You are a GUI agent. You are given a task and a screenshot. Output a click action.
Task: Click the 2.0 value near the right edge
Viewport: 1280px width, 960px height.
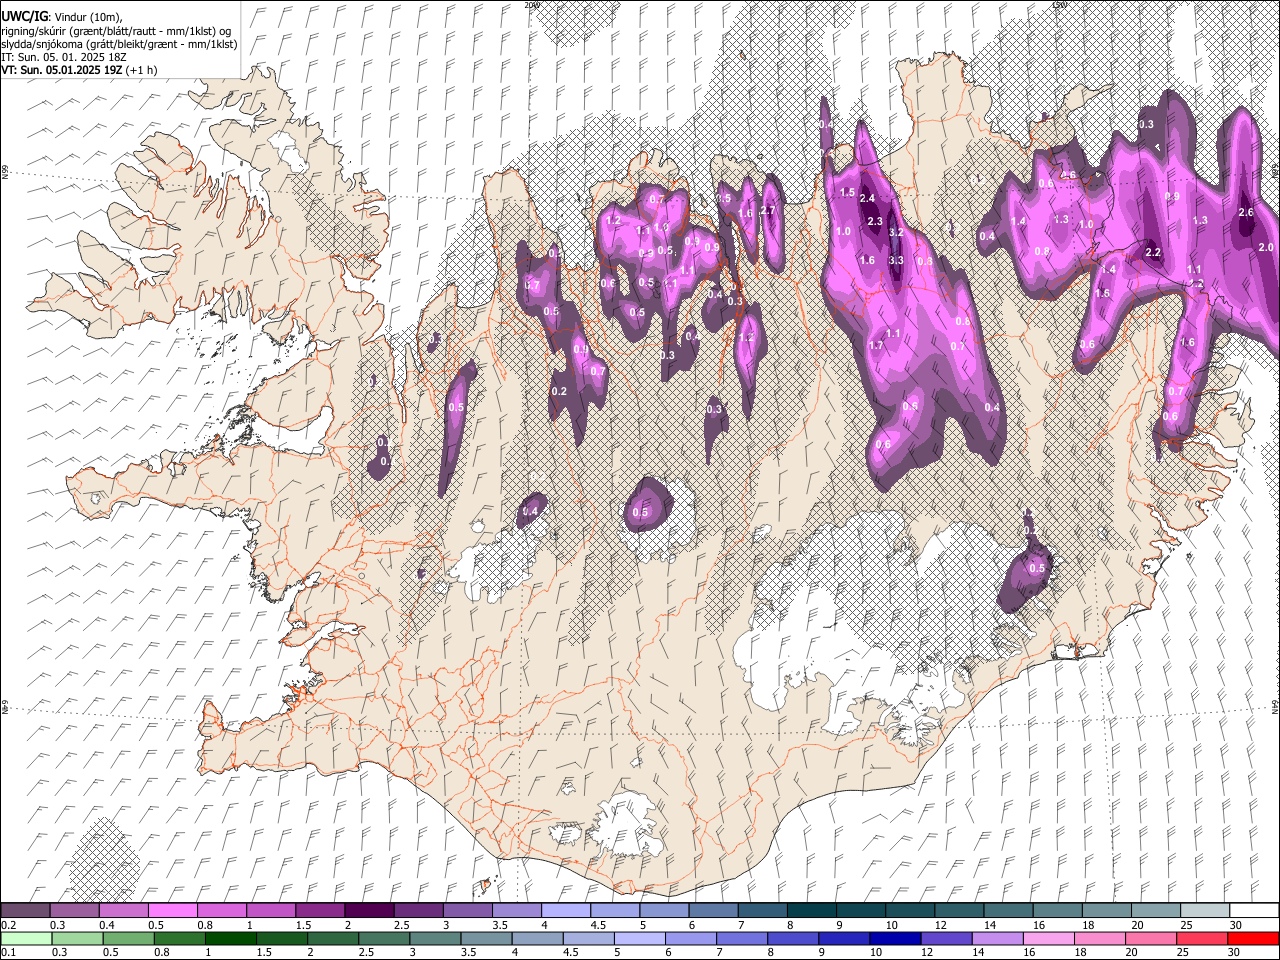[x=1265, y=247]
